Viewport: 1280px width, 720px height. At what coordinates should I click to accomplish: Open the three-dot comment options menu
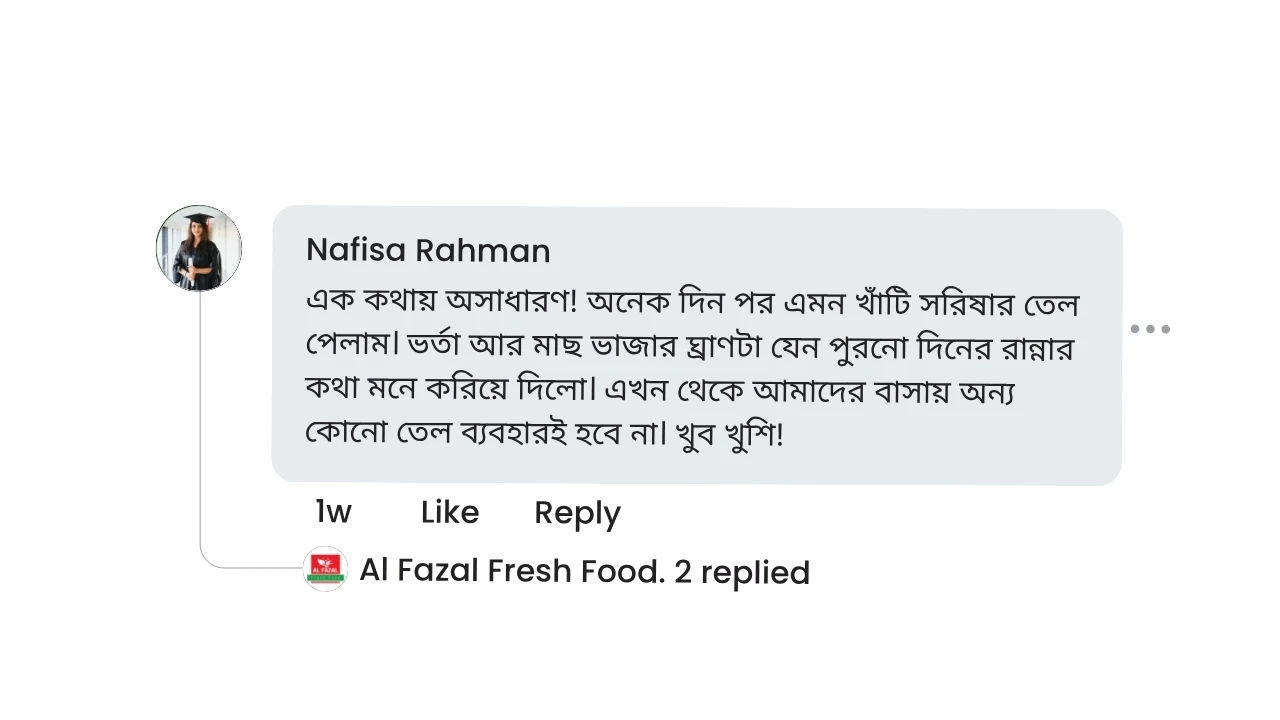point(1150,329)
